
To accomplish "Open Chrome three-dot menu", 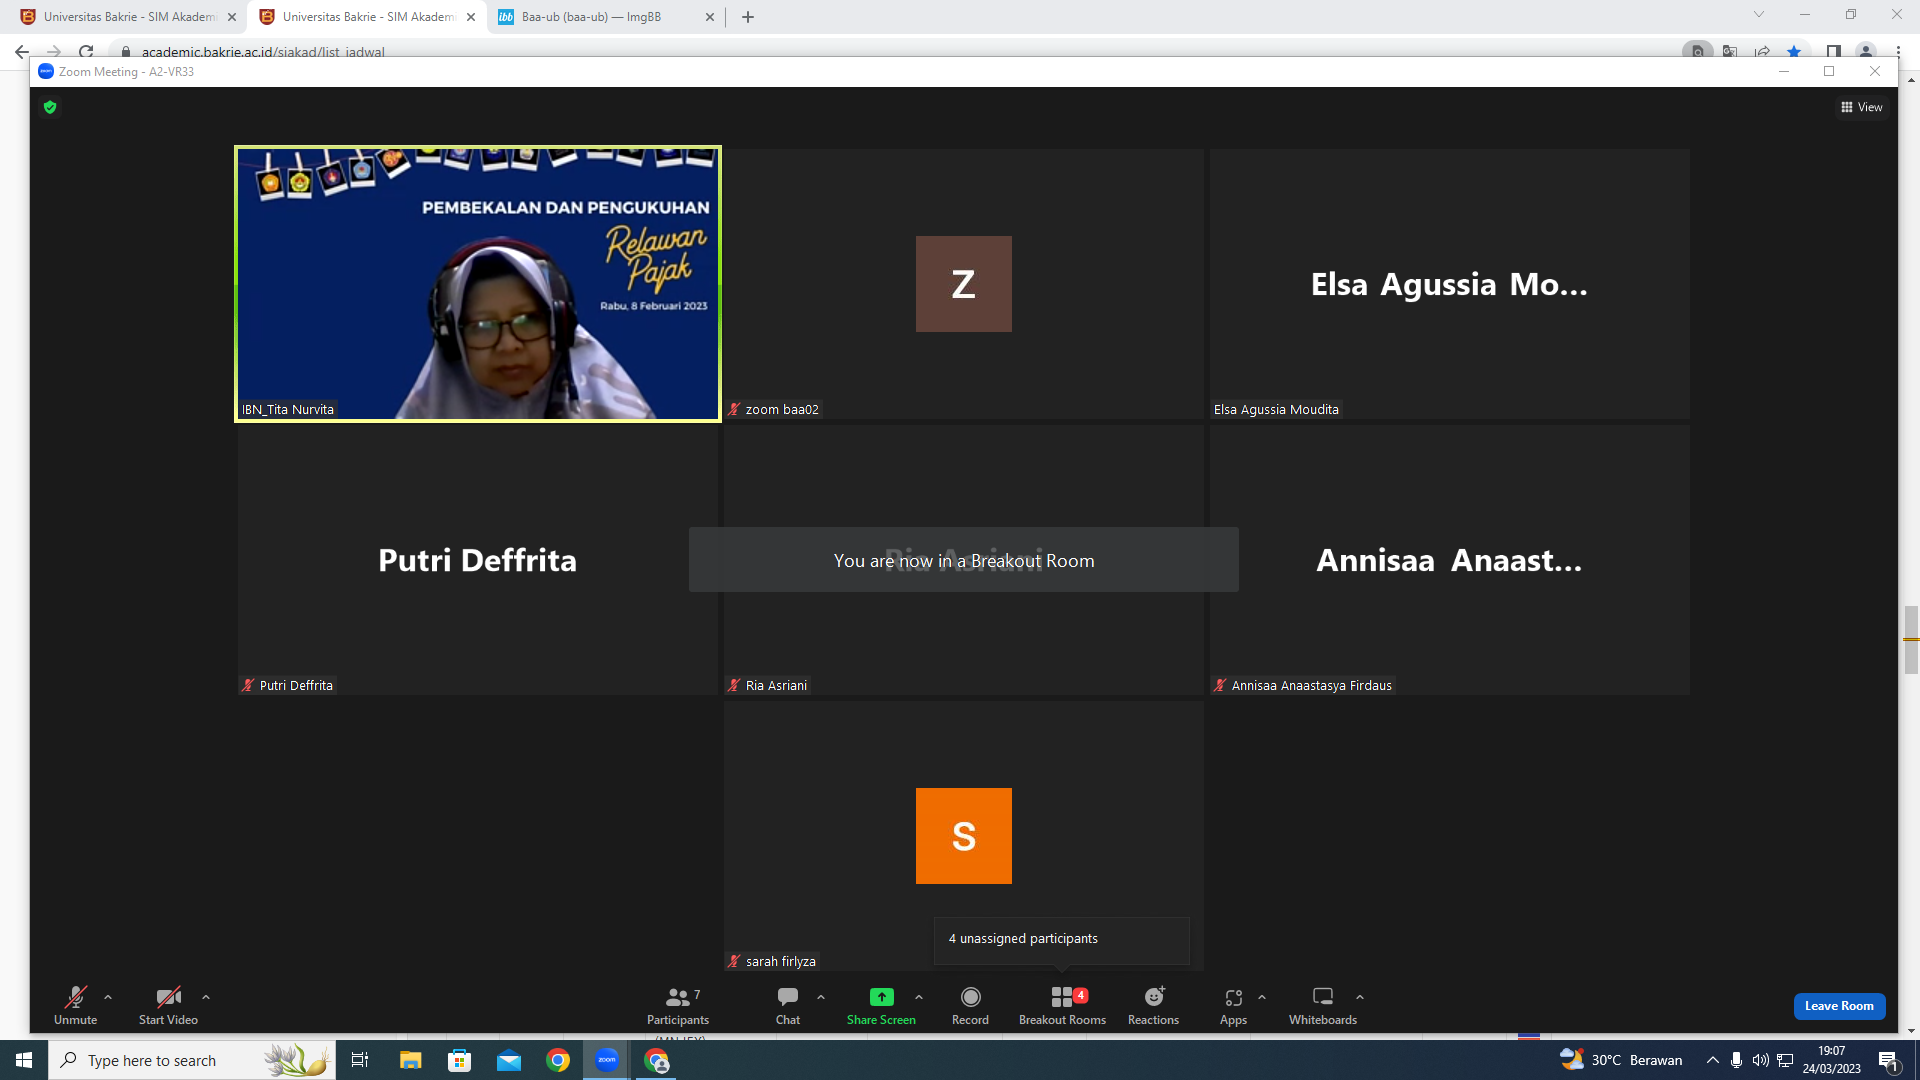I will click(1898, 52).
